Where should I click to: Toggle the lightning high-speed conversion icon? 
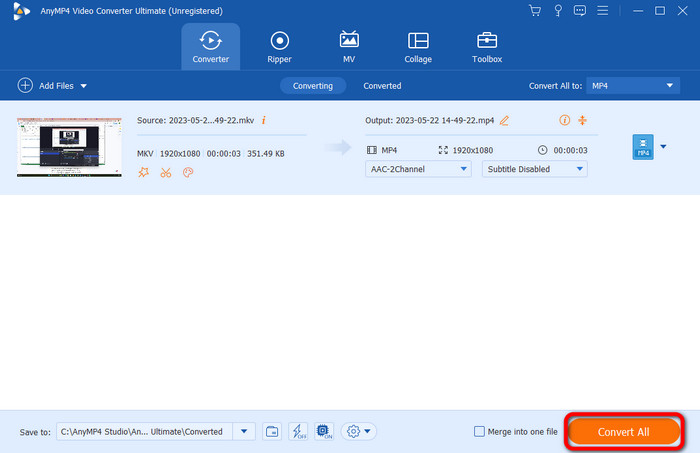click(298, 432)
